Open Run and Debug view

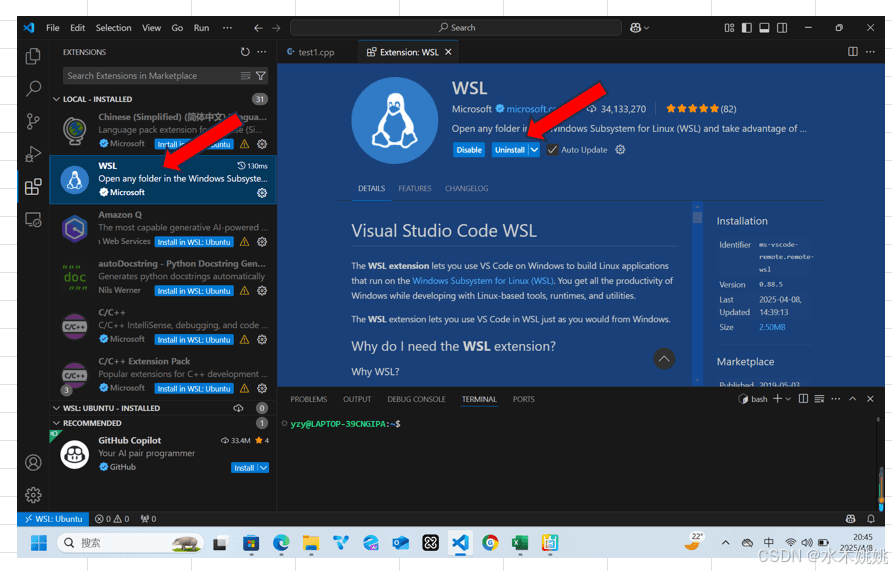click(x=33, y=154)
